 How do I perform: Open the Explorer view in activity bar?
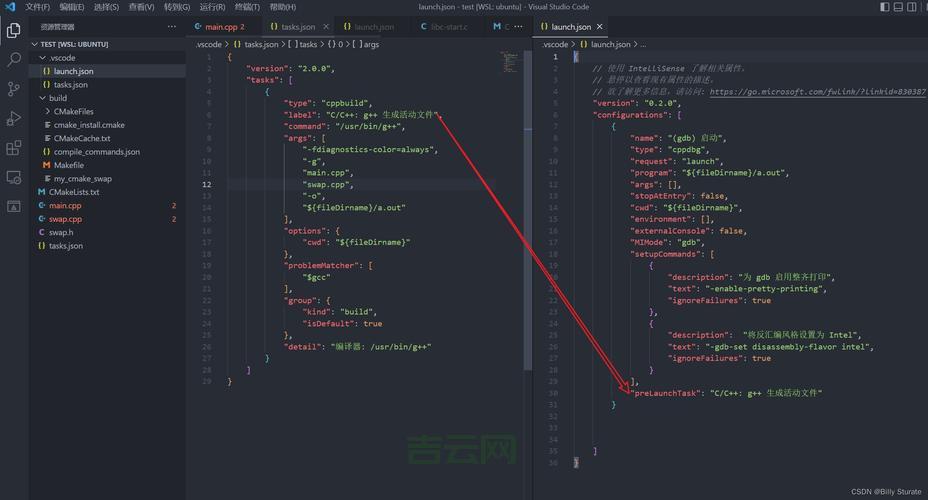pyautogui.click(x=14, y=30)
